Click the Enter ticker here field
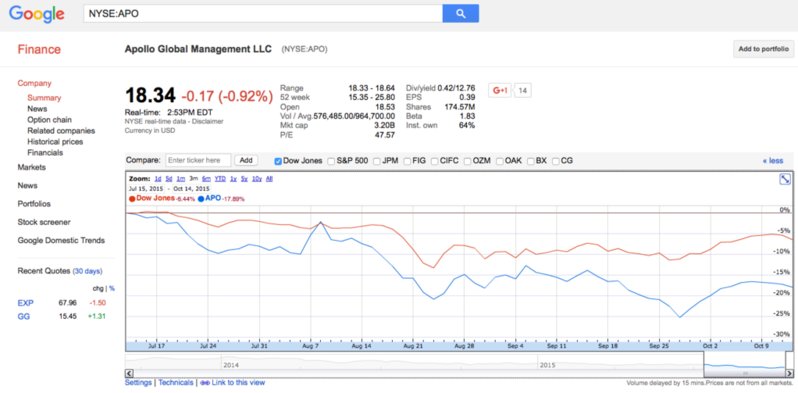Image resolution: width=798 pixels, height=393 pixels. [x=198, y=160]
